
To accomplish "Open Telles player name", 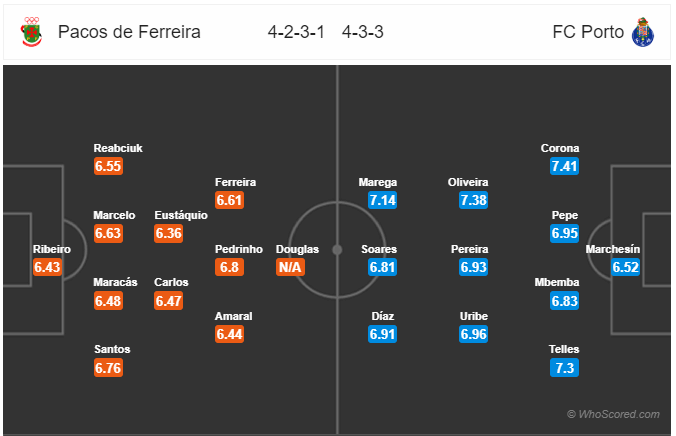I will (x=564, y=349).
